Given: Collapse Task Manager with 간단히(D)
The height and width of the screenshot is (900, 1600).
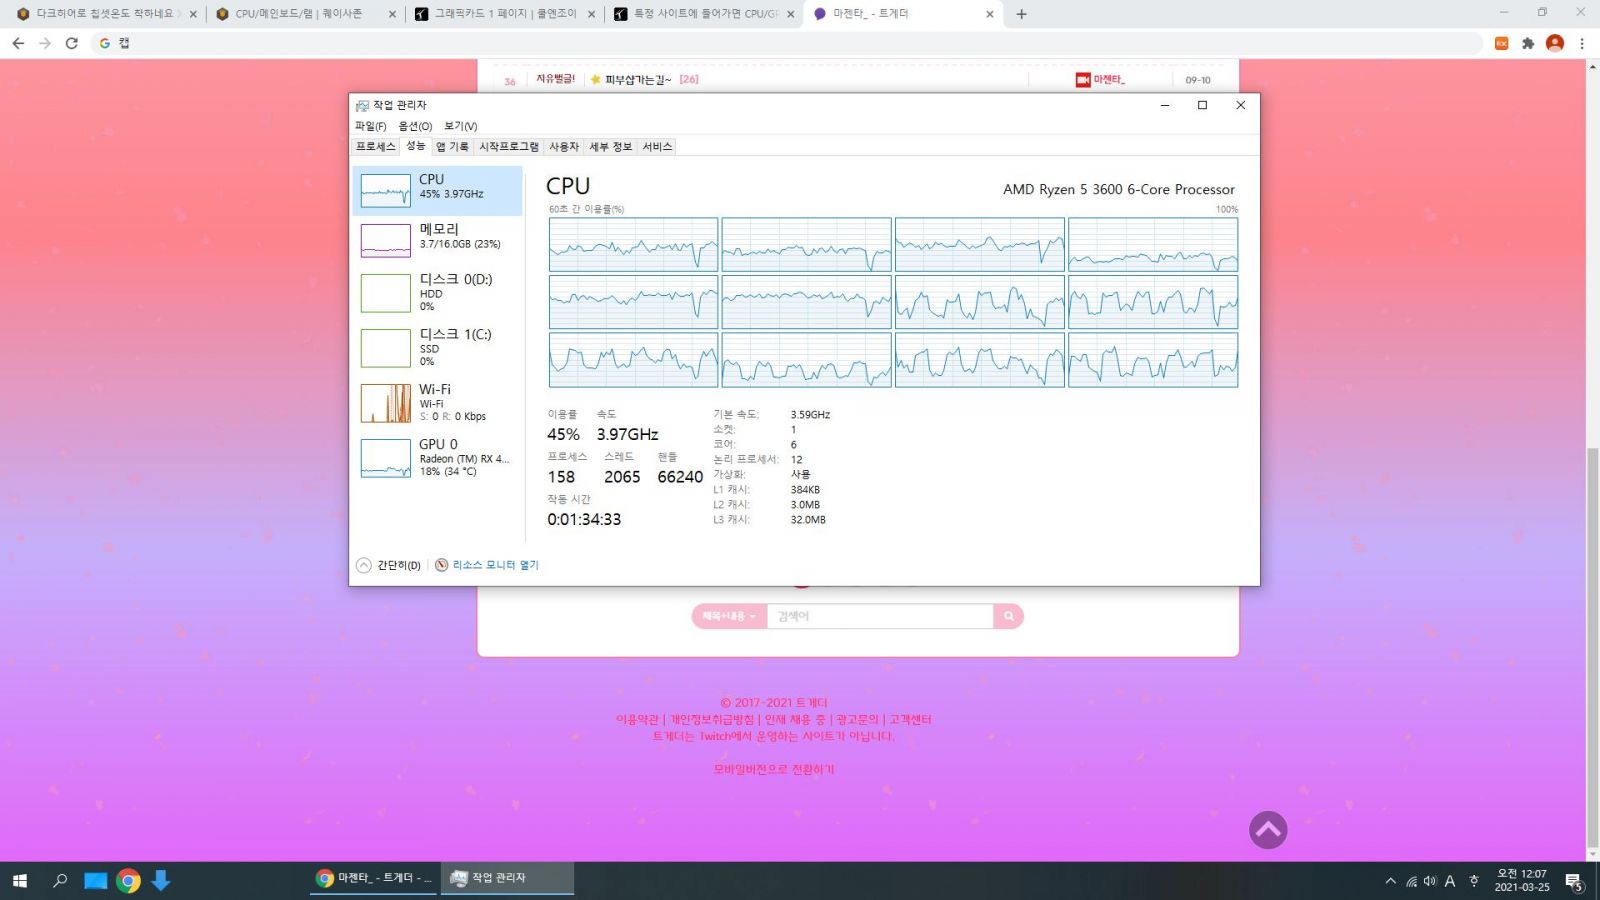Looking at the screenshot, I should [390, 564].
